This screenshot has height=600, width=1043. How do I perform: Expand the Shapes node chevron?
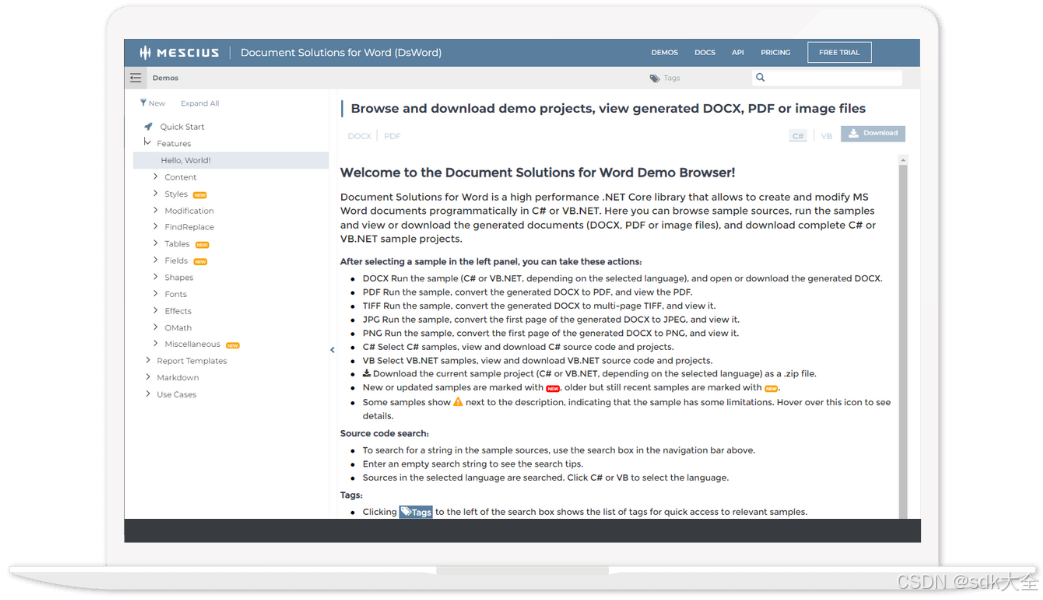coord(156,277)
